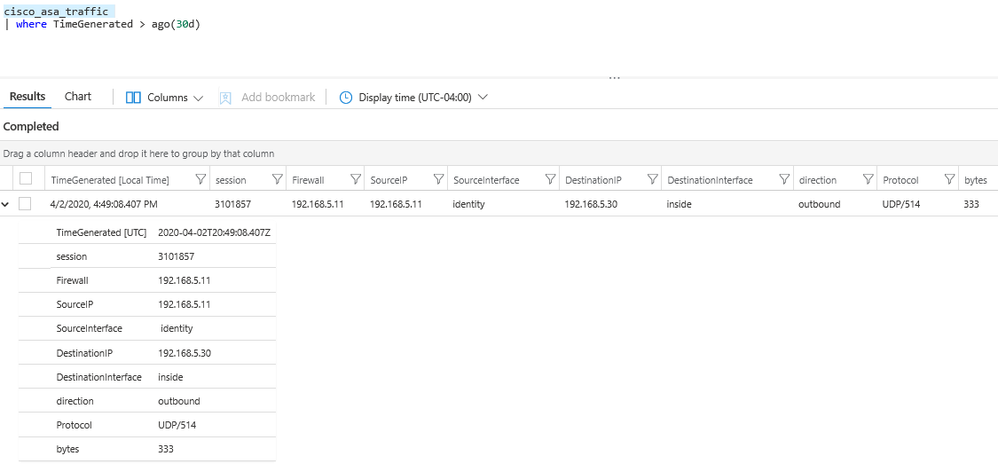Filter the DestinationInterface column
The height and width of the screenshot is (464, 998).
[x=784, y=179]
